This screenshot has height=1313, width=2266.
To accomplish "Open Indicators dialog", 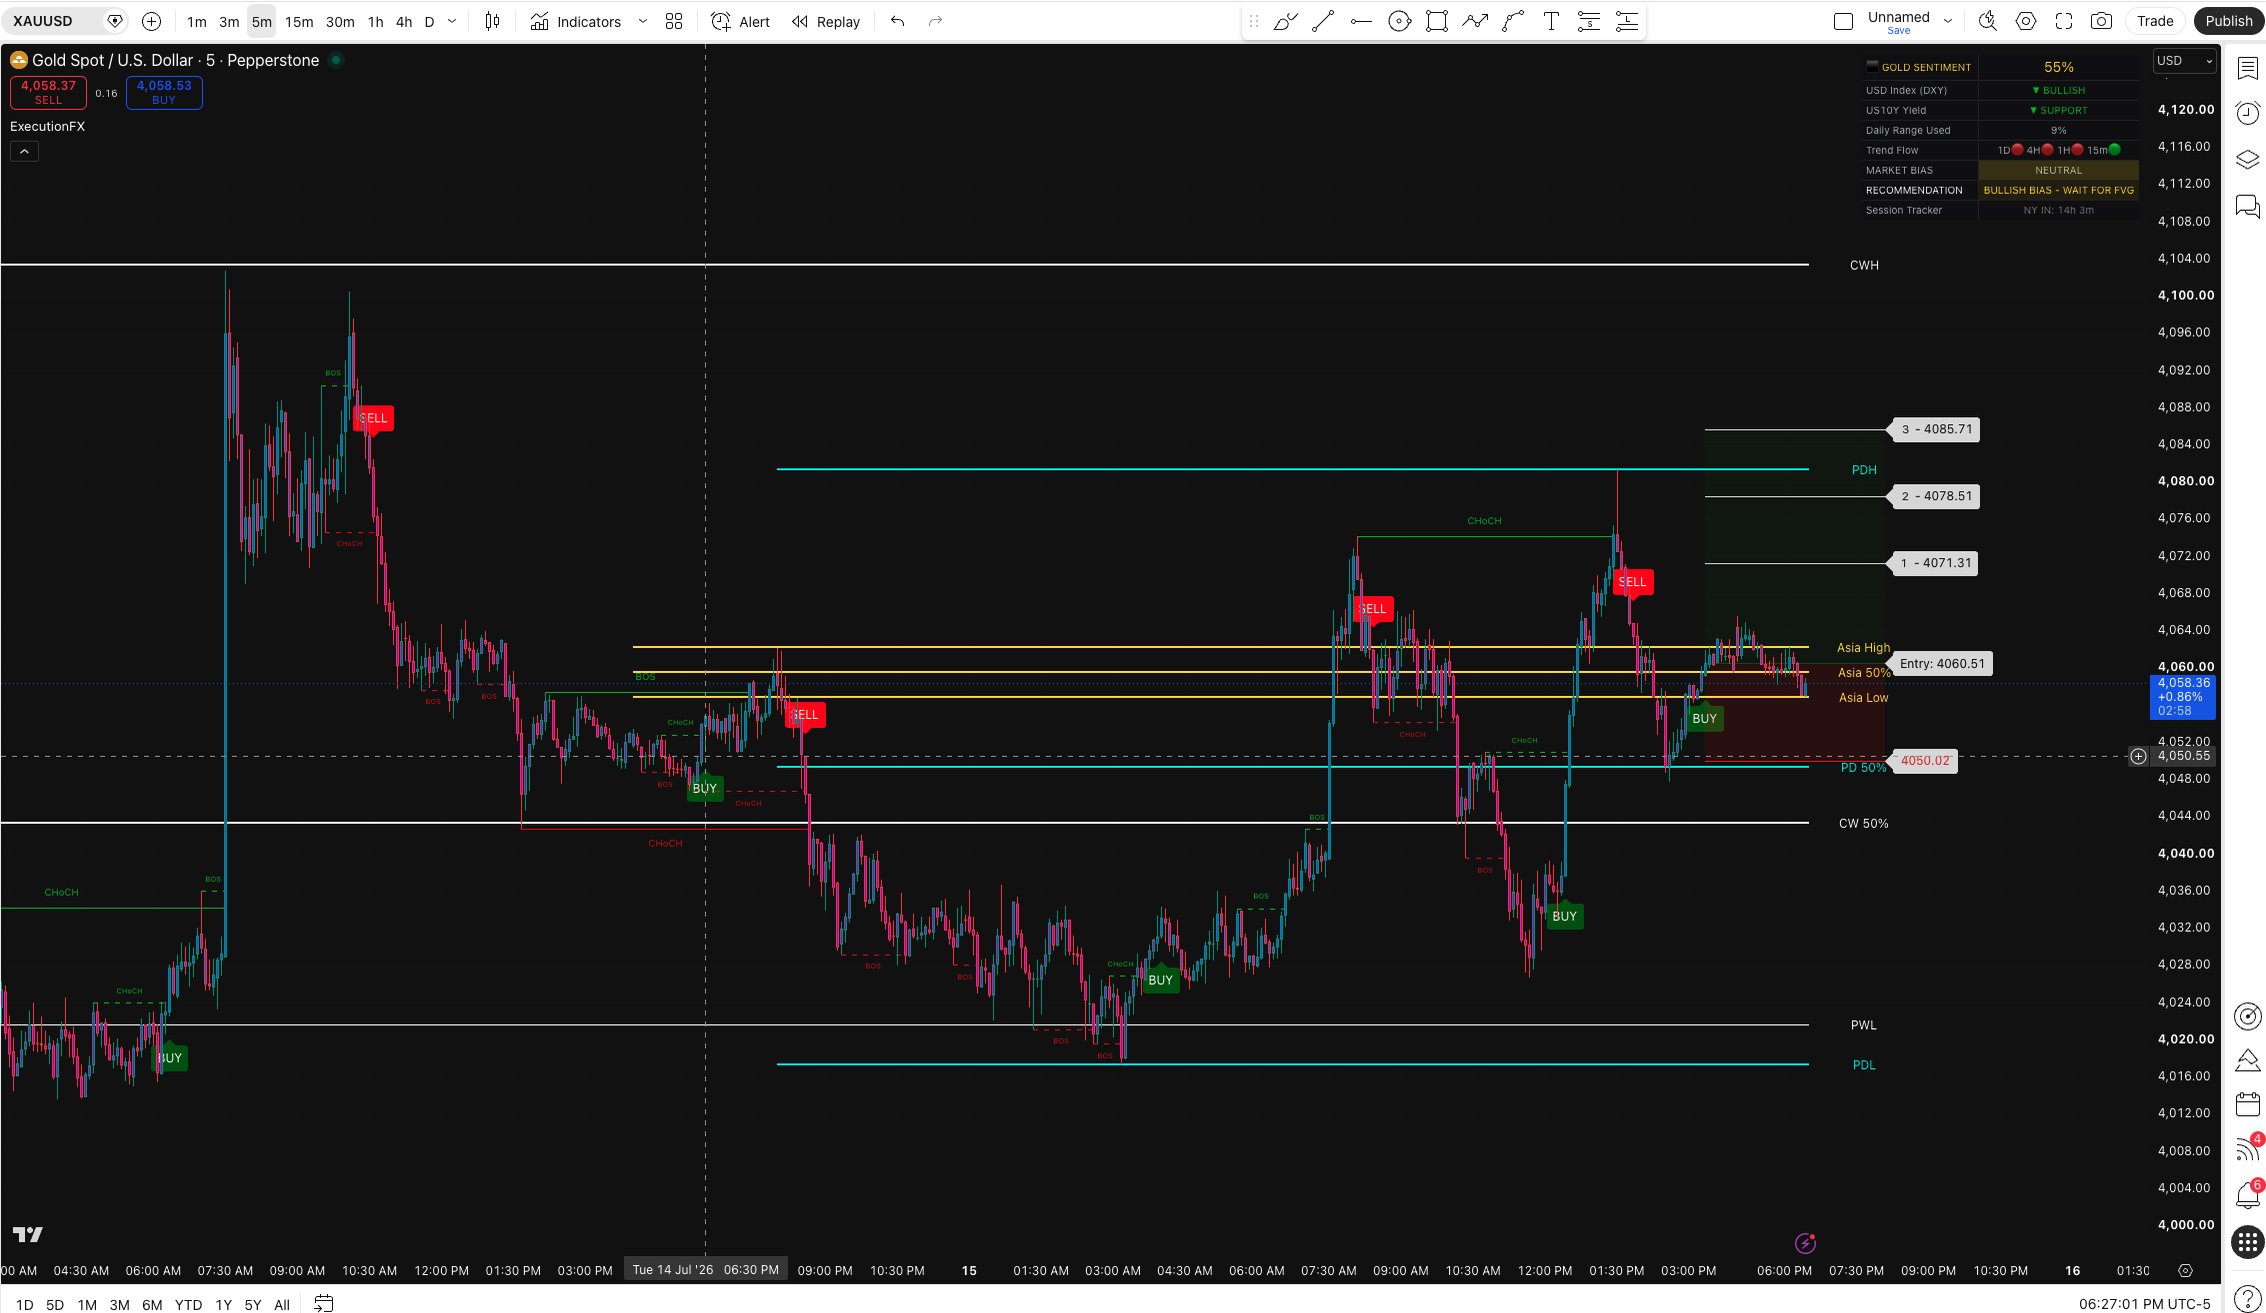I will tap(576, 21).
